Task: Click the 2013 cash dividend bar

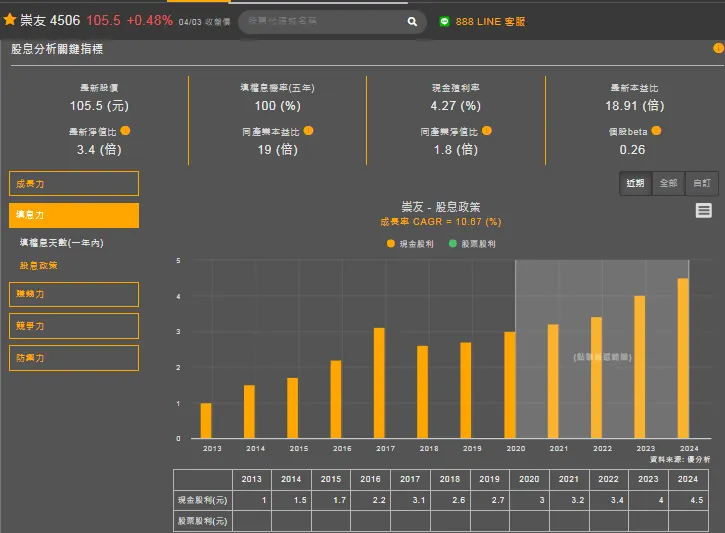Action: pyautogui.click(x=206, y=421)
